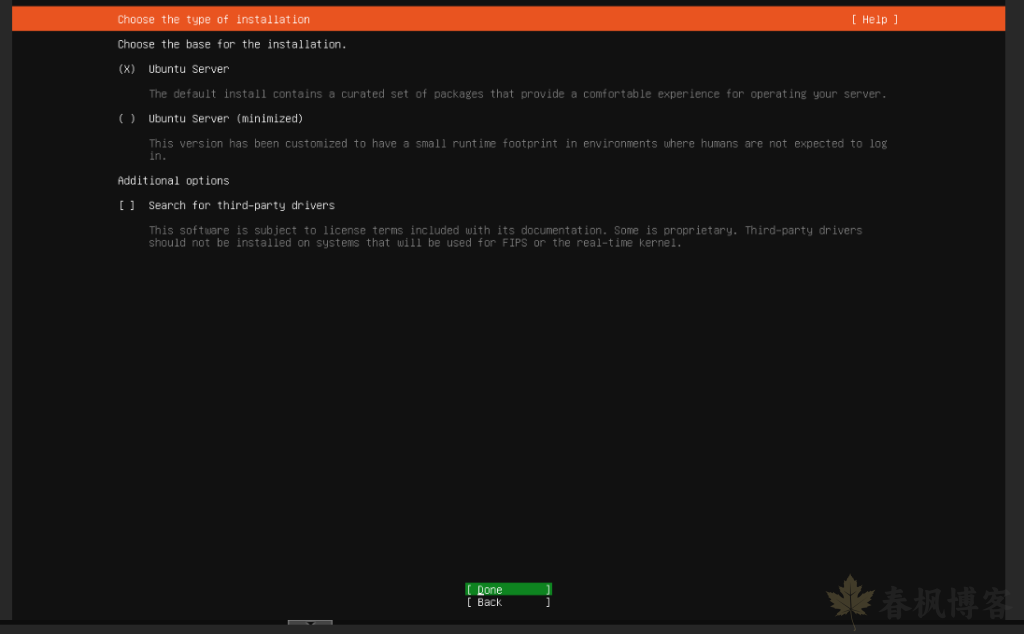Click the small handle tab at bottom edge
This screenshot has height=634, width=1024.
(x=310, y=623)
